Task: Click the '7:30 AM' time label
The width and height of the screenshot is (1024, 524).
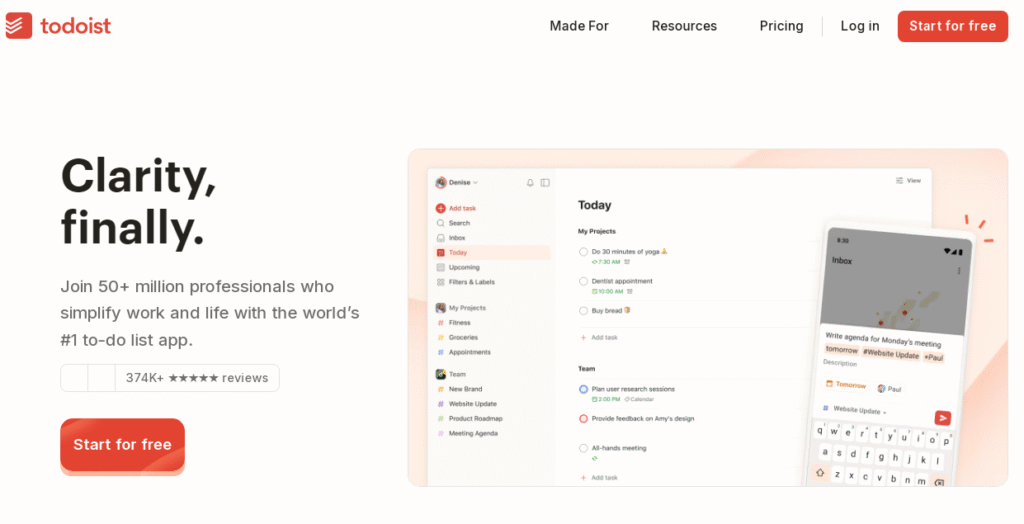Action: point(609,262)
